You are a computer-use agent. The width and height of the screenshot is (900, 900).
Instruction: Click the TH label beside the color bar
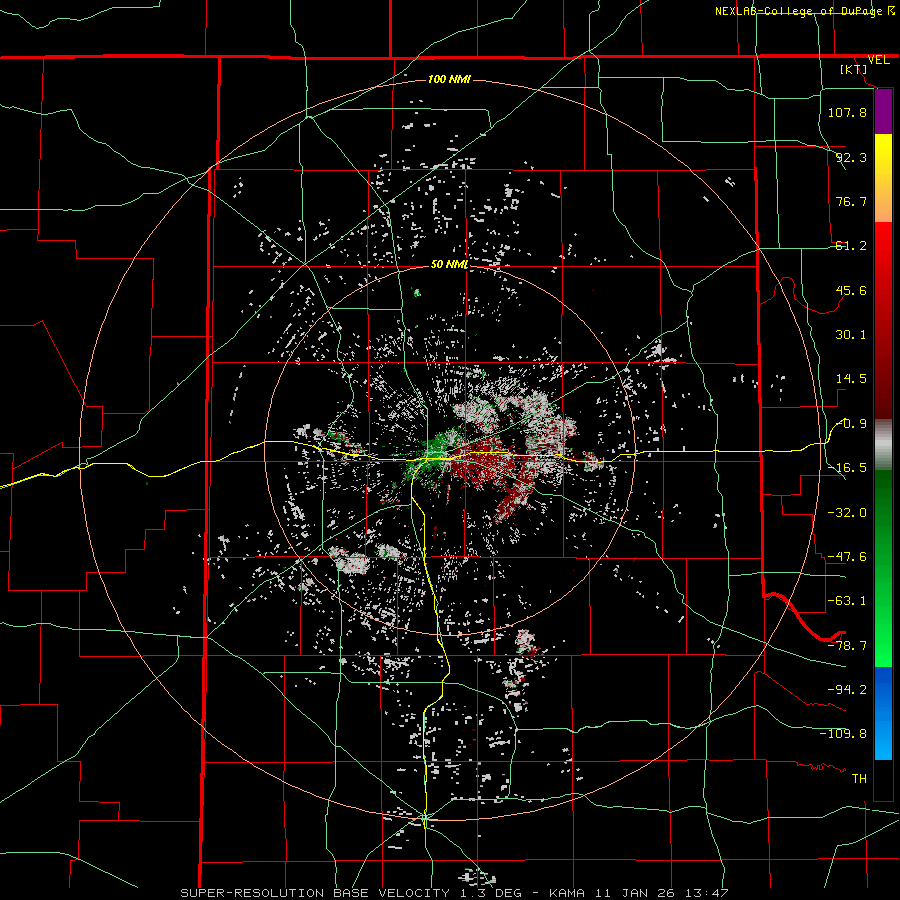tap(859, 778)
